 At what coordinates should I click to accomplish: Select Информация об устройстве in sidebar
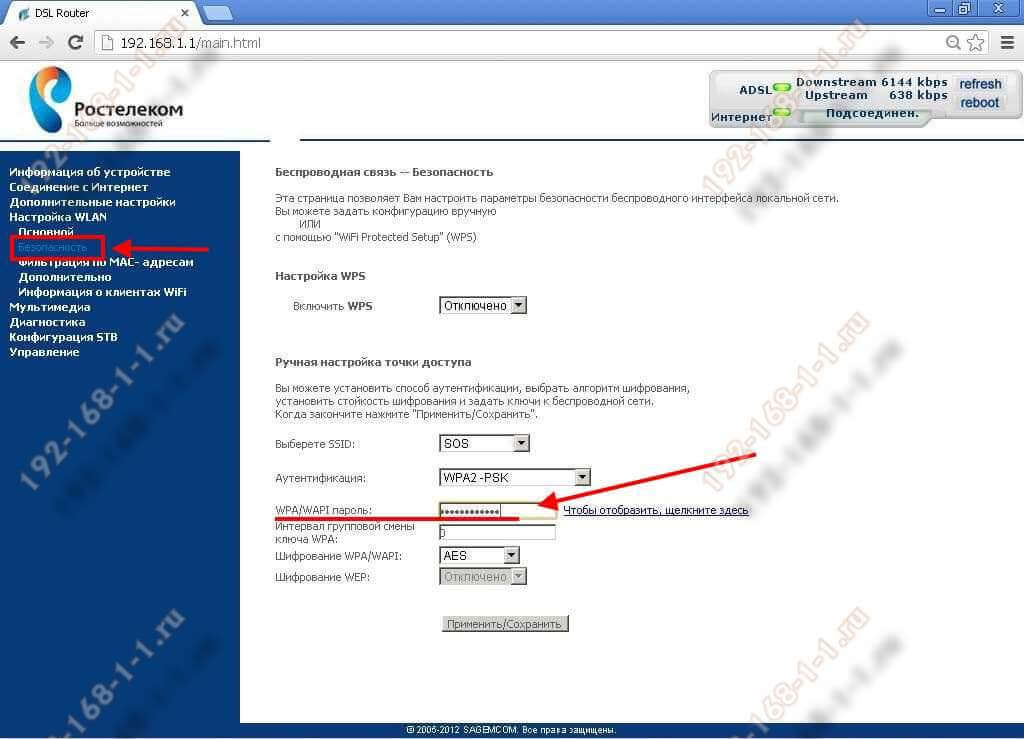click(x=89, y=172)
